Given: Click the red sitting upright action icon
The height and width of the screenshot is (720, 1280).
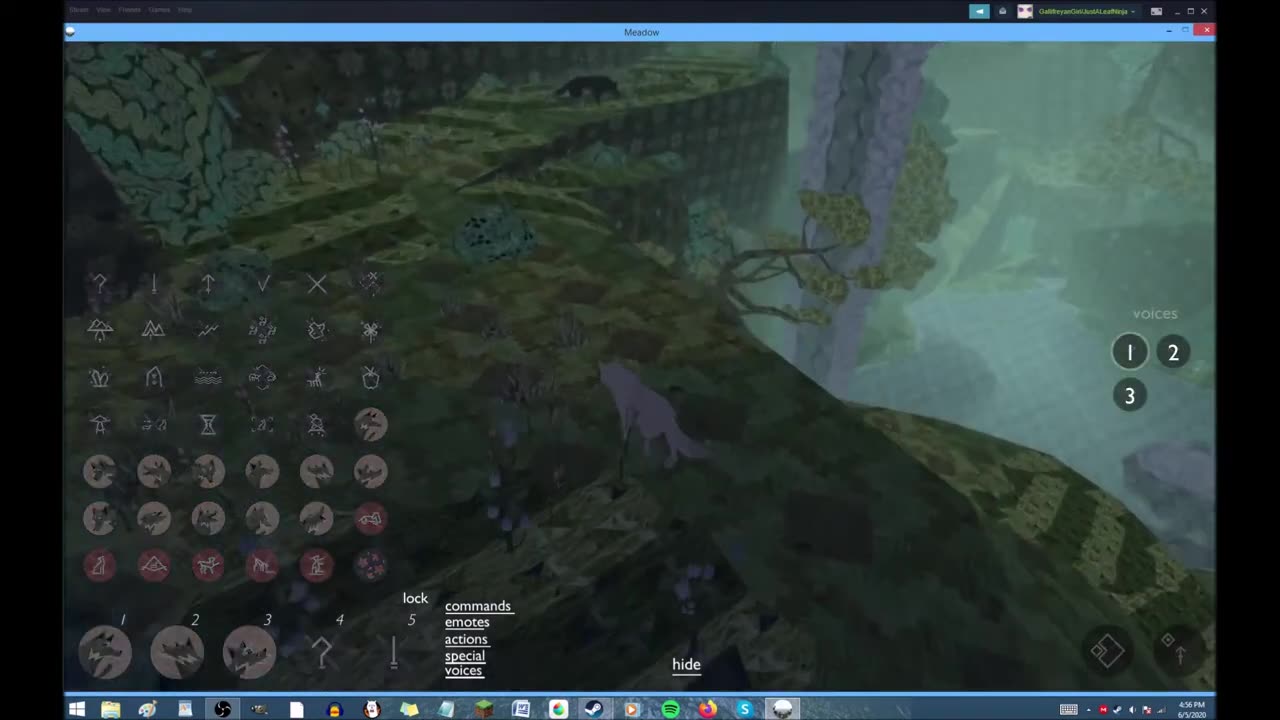Looking at the screenshot, I should 100,566.
